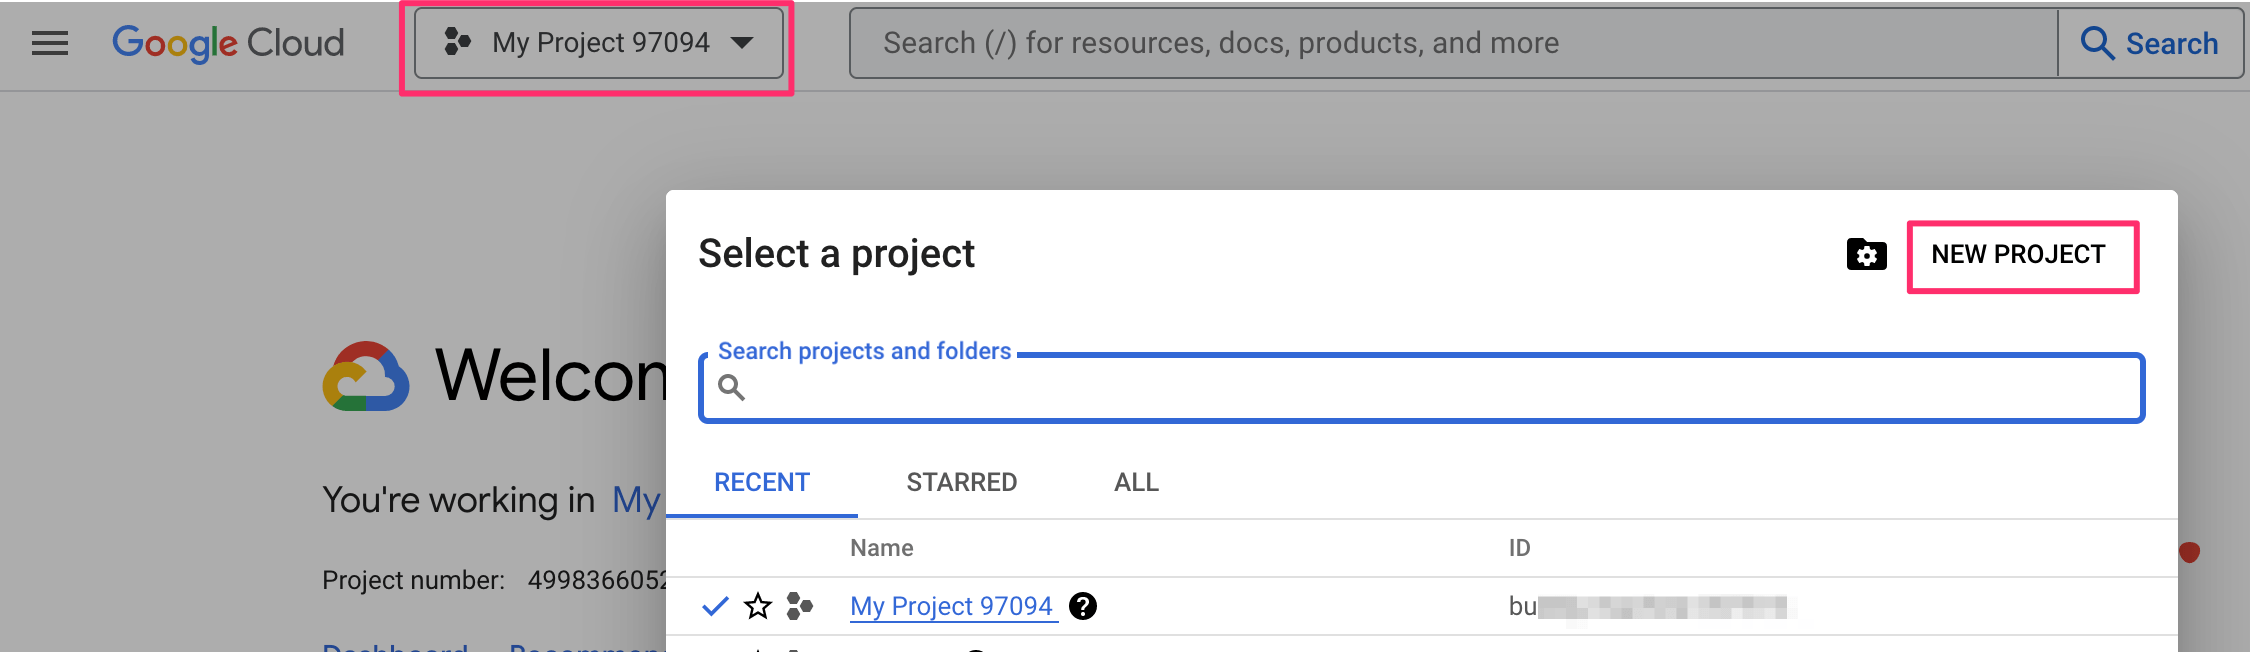Switch to the STARRED tab
2250x652 pixels.
point(961,483)
